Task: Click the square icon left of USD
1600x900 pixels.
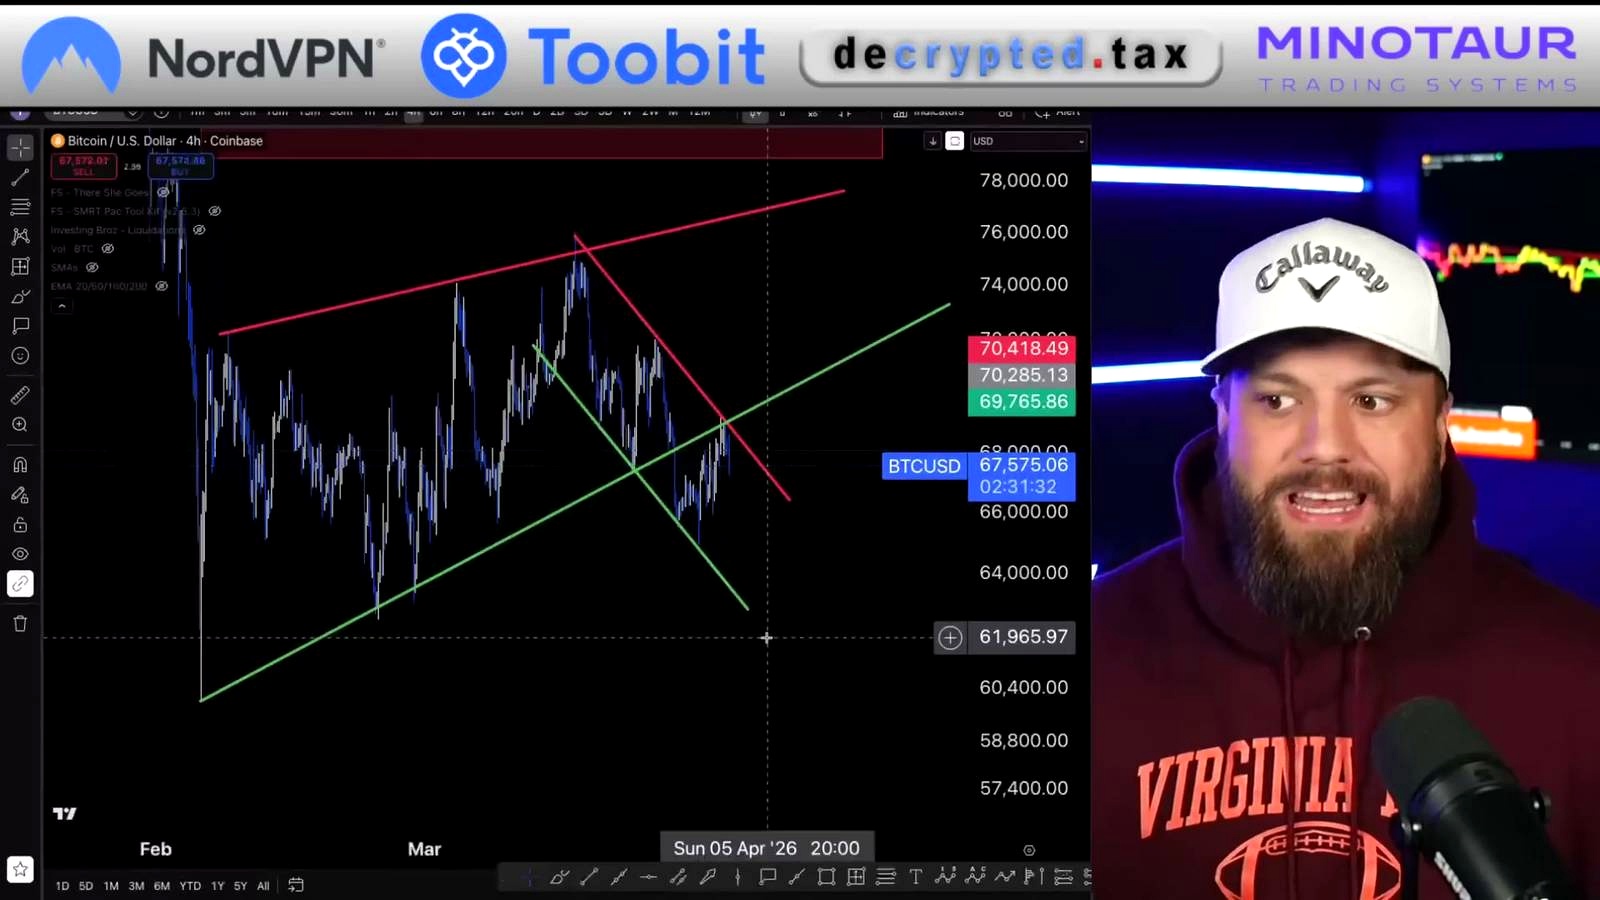Action: (955, 141)
